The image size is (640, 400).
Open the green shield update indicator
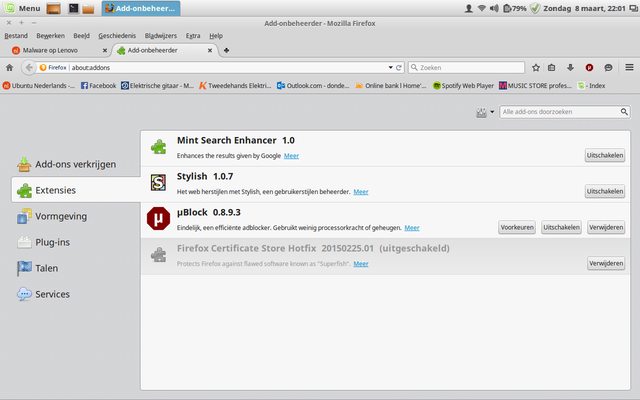(x=535, y=8)
